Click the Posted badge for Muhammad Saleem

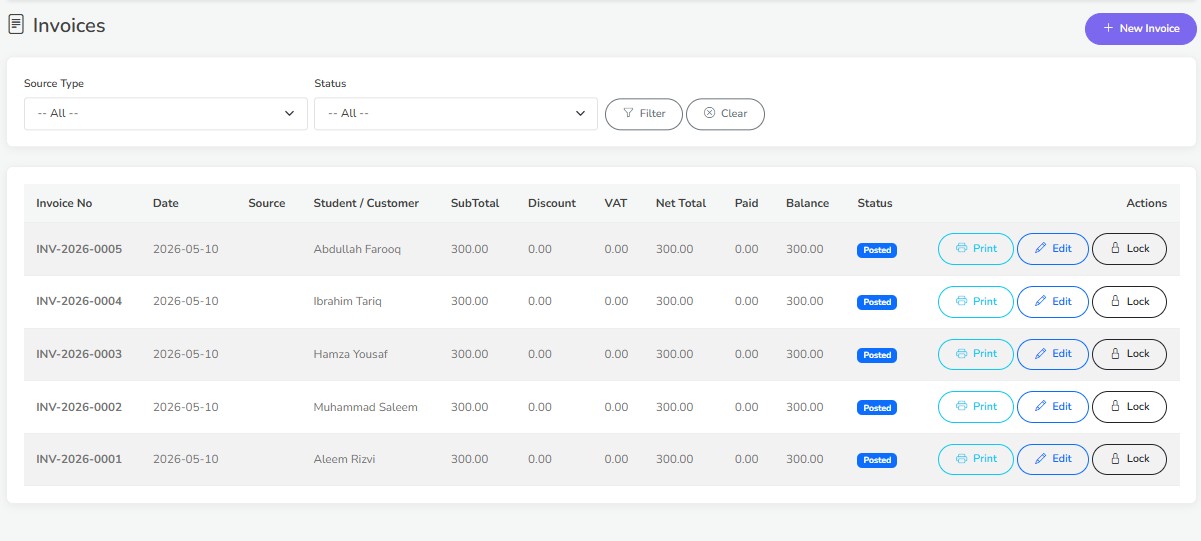(877, 408)
